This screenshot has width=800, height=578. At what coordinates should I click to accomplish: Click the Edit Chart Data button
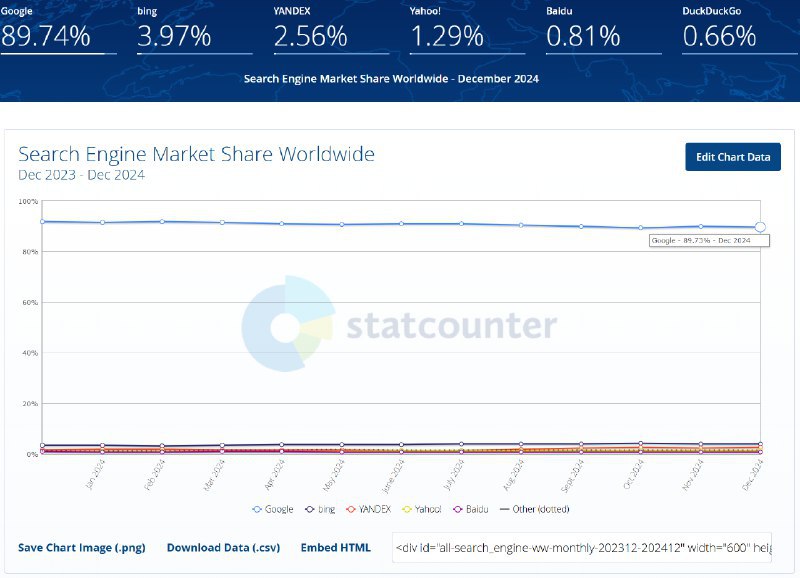point(732,157)
